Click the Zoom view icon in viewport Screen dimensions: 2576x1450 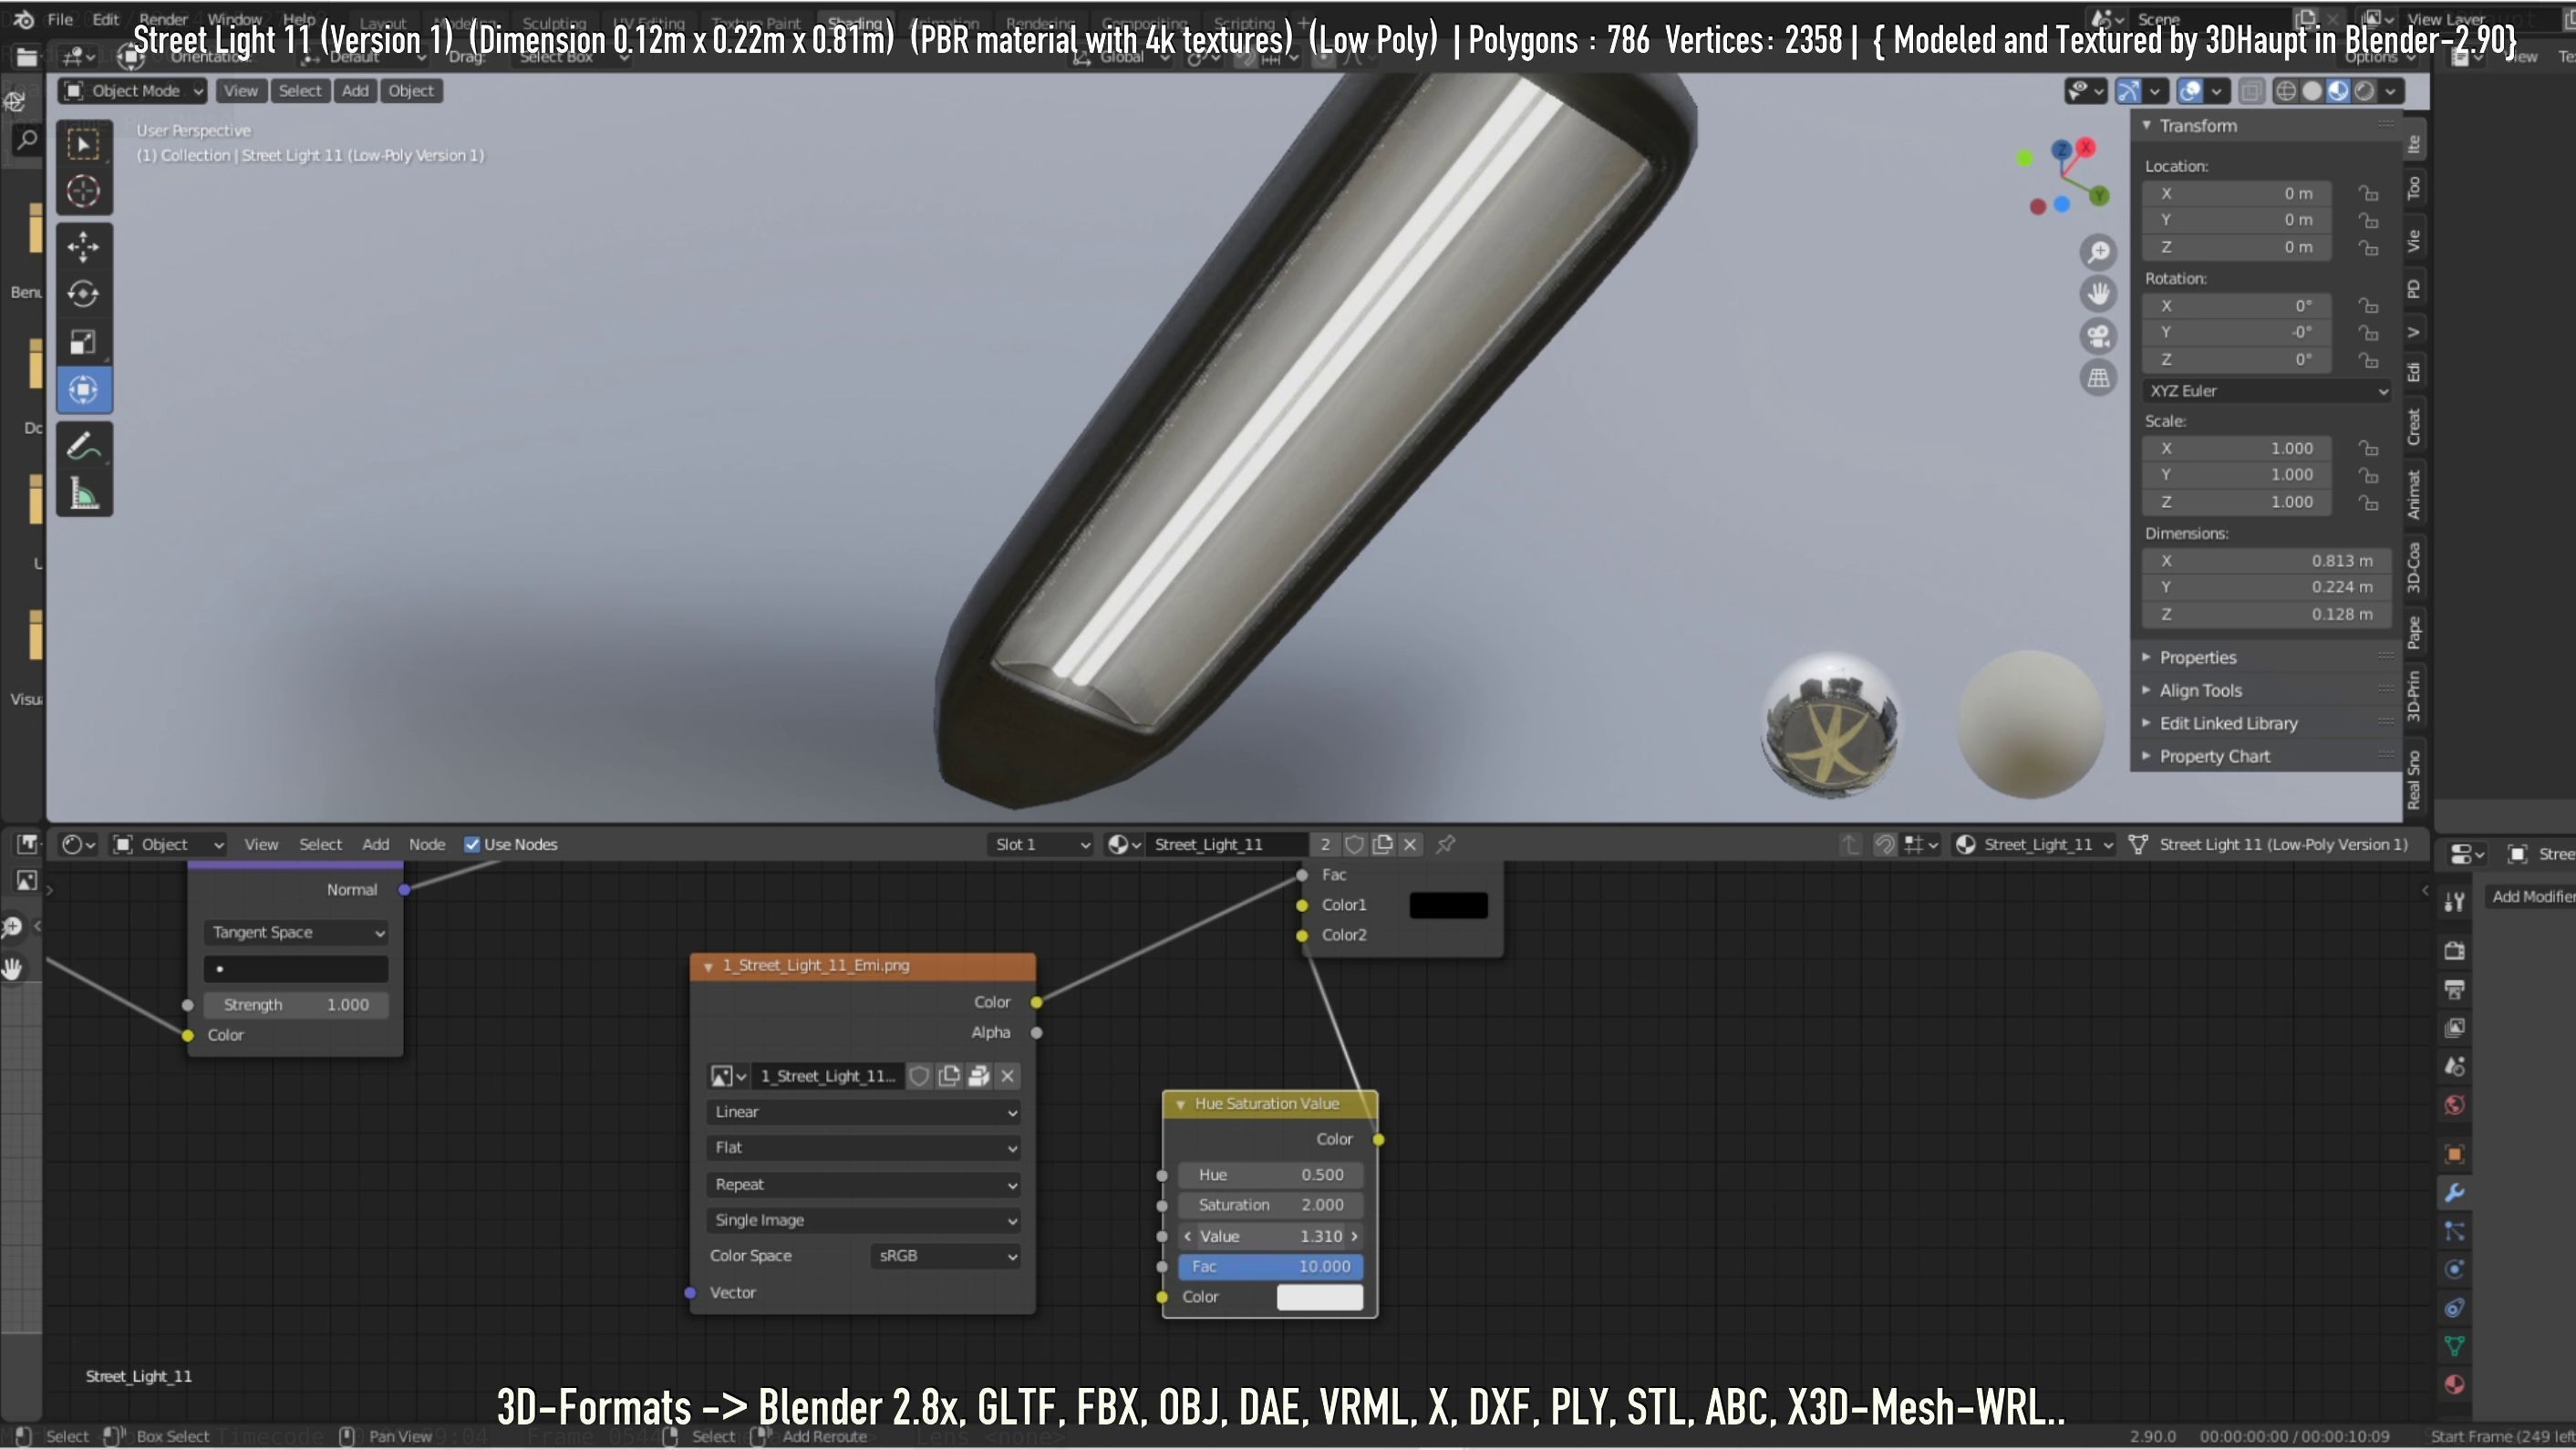click(2098, 252)
